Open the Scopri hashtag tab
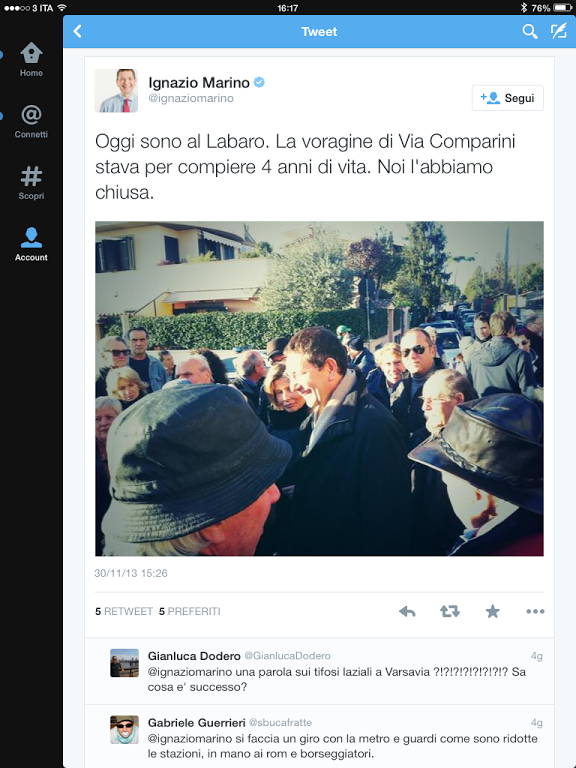 (31, 183)
